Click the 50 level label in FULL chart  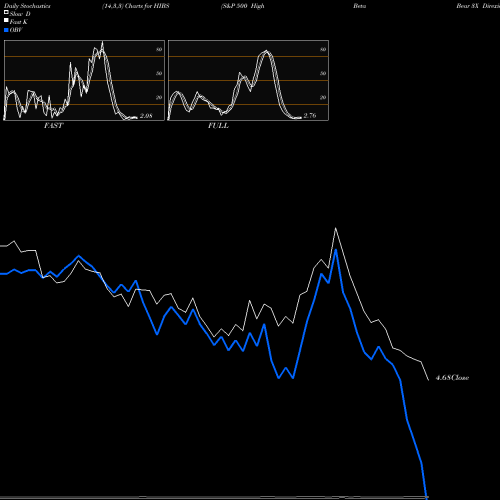point(323,73)
